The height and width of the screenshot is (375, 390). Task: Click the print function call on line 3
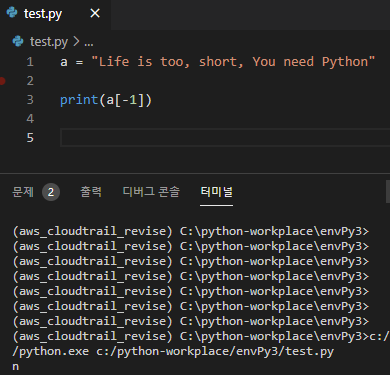[x=79, y=100]
